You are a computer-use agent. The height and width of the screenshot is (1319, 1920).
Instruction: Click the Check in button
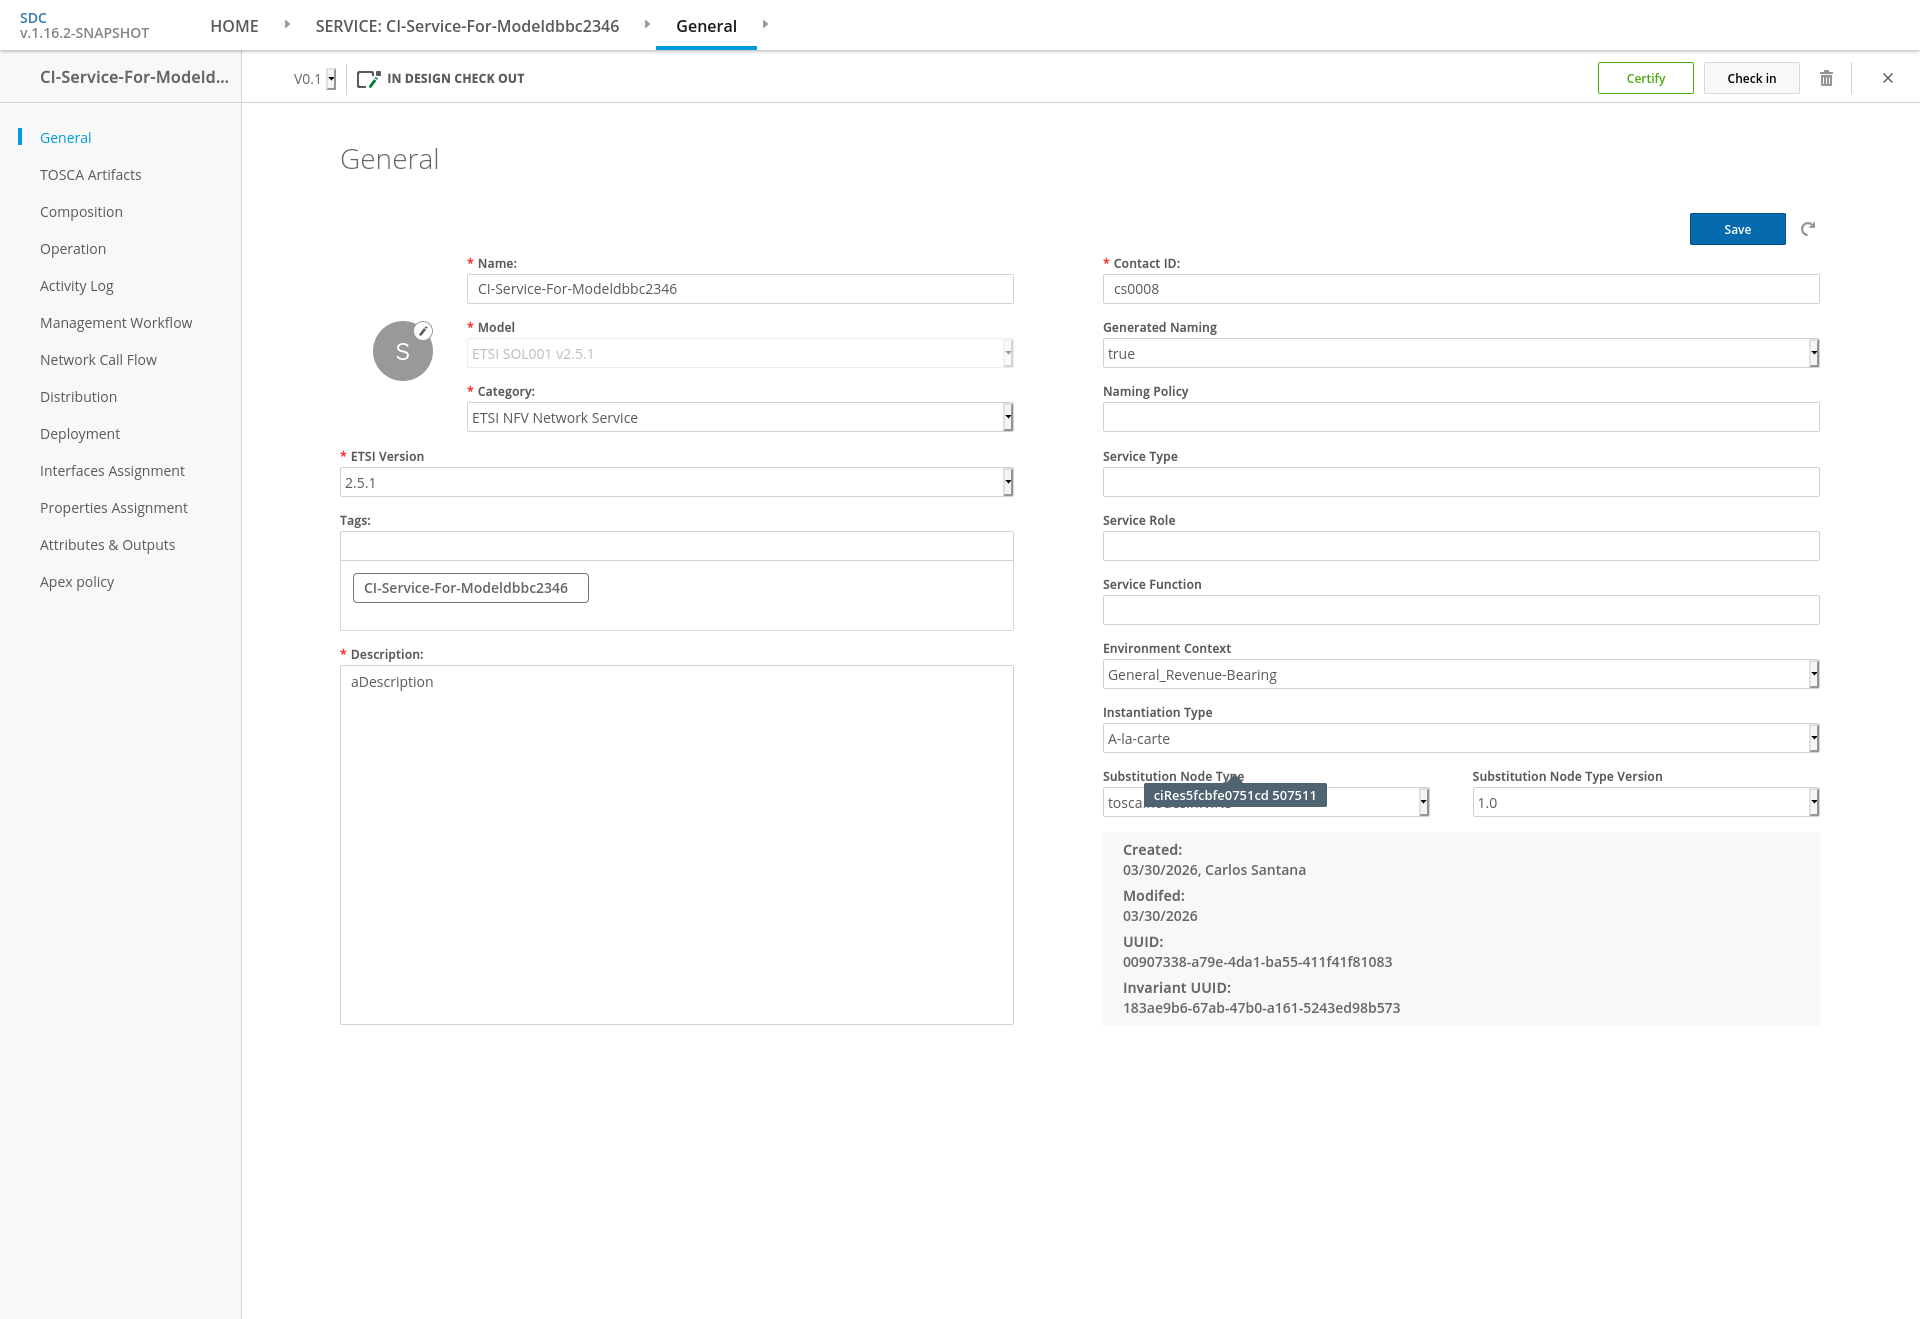(x=1750, y=78)
